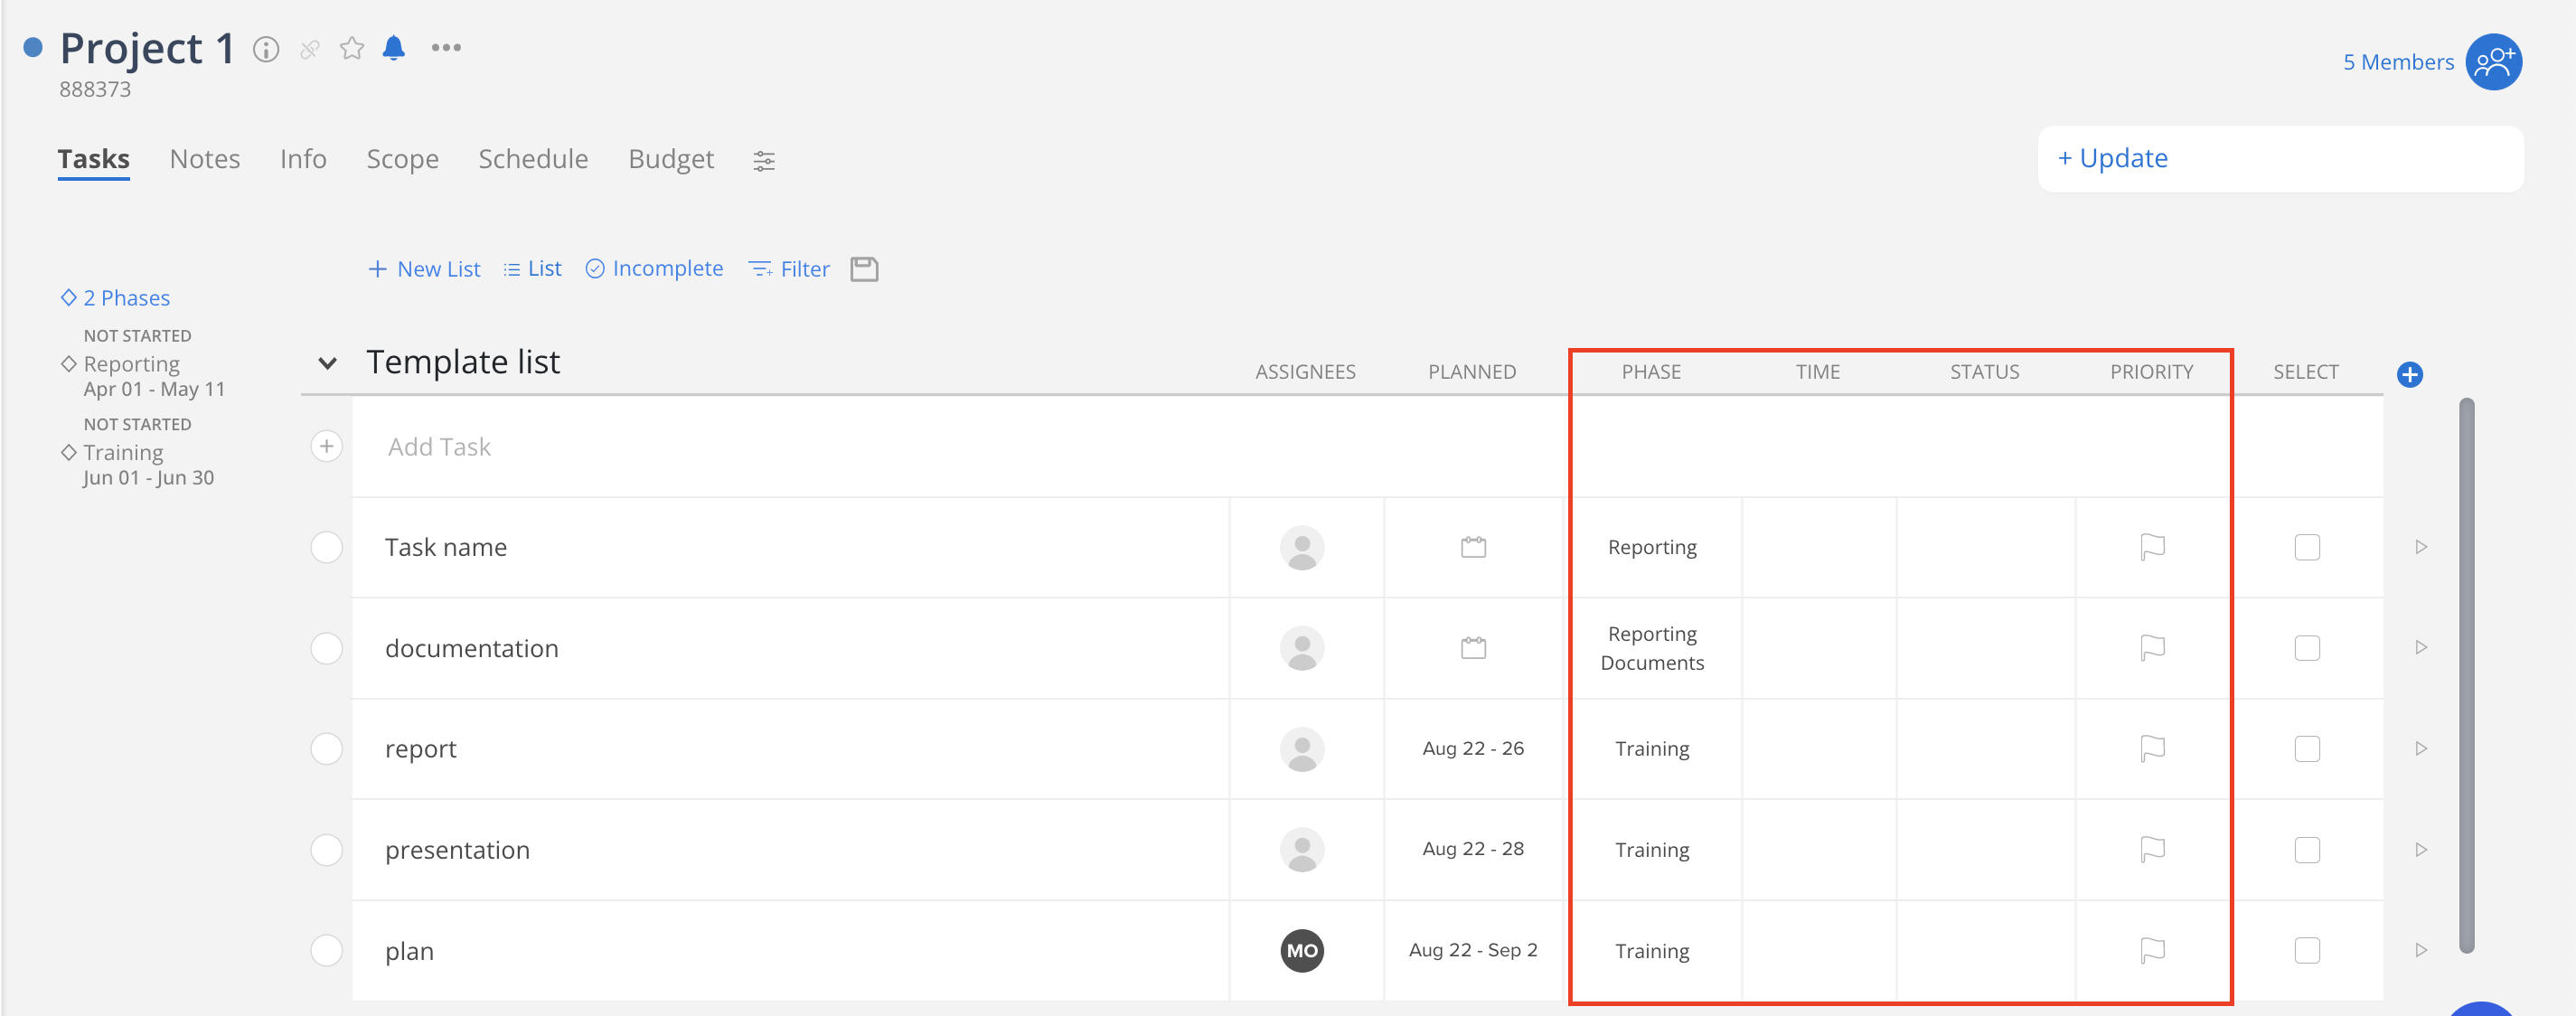Set priority flag for report task
This screenshot has height=1016, width=2576.
(x=2152, y=749)
